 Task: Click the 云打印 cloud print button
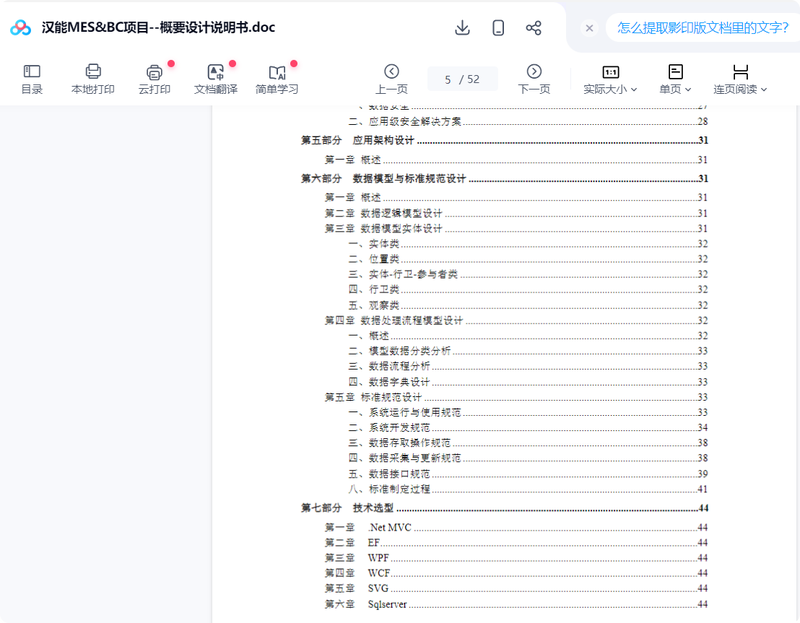[154, 80]
